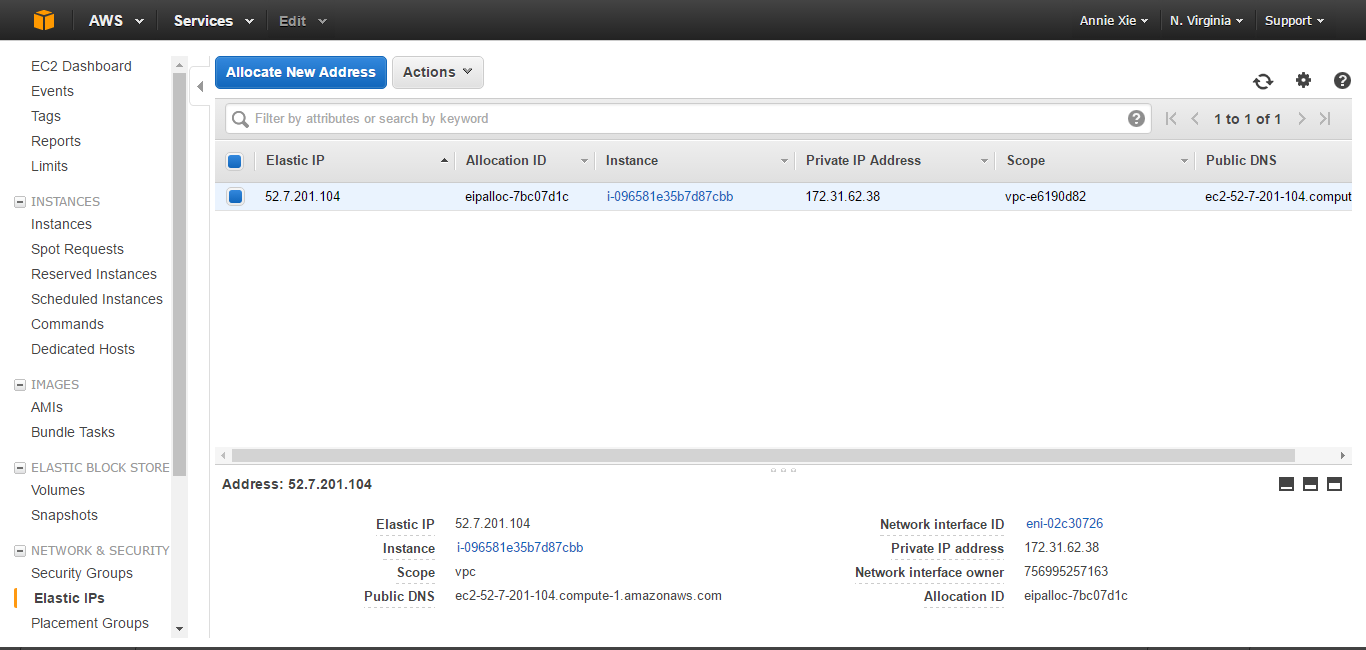Open Reserved Instances
1366x650 pixels.
(94, 274)
